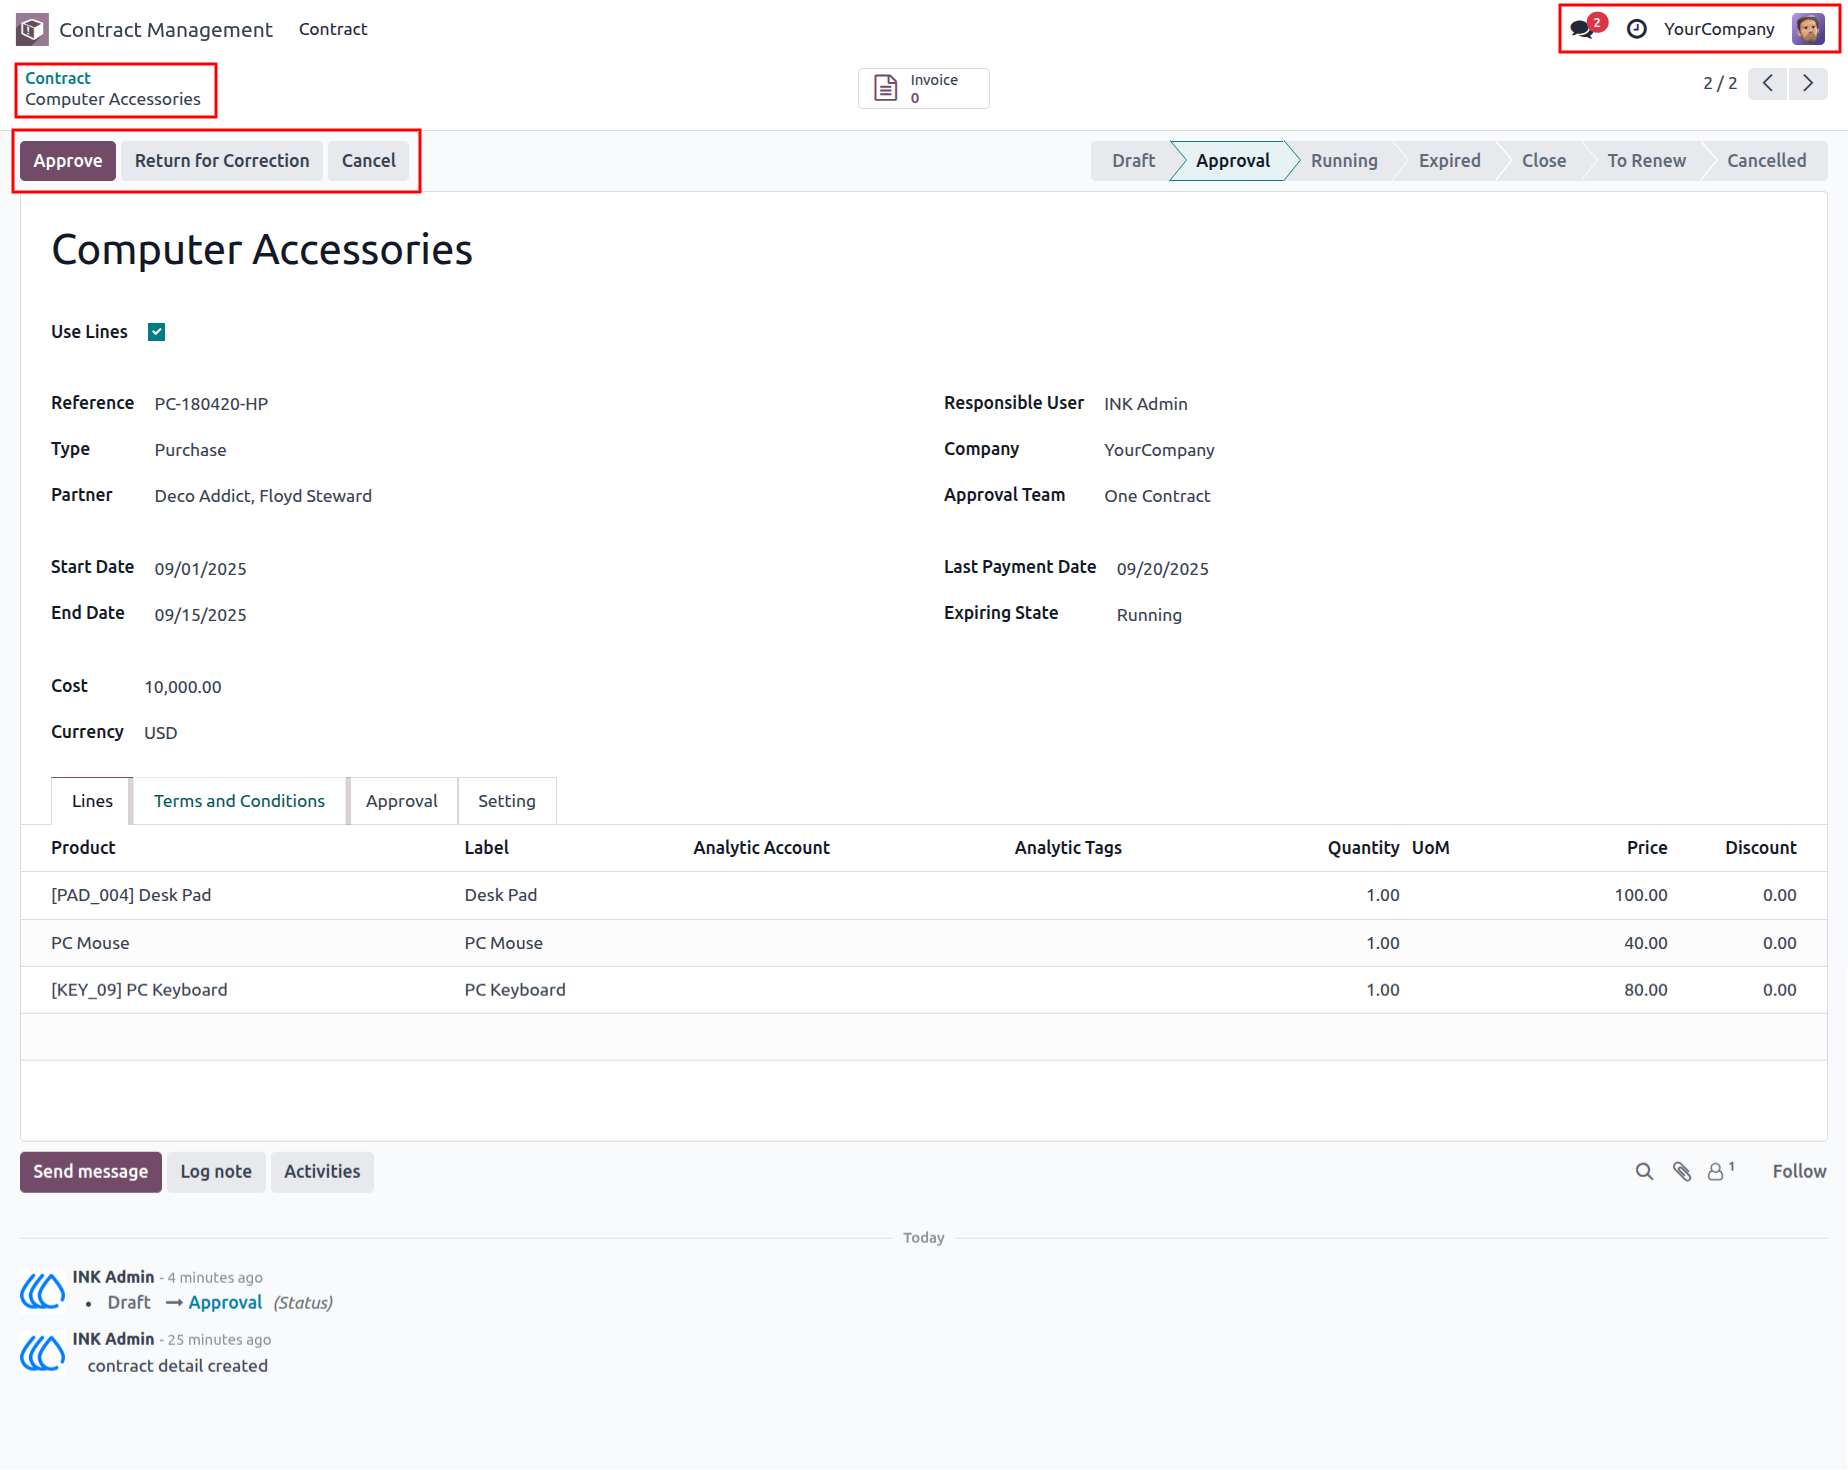Follow this contract record
Image resolution: width=1848 pixels, height=1470 pixels.
[1799, 1171]
